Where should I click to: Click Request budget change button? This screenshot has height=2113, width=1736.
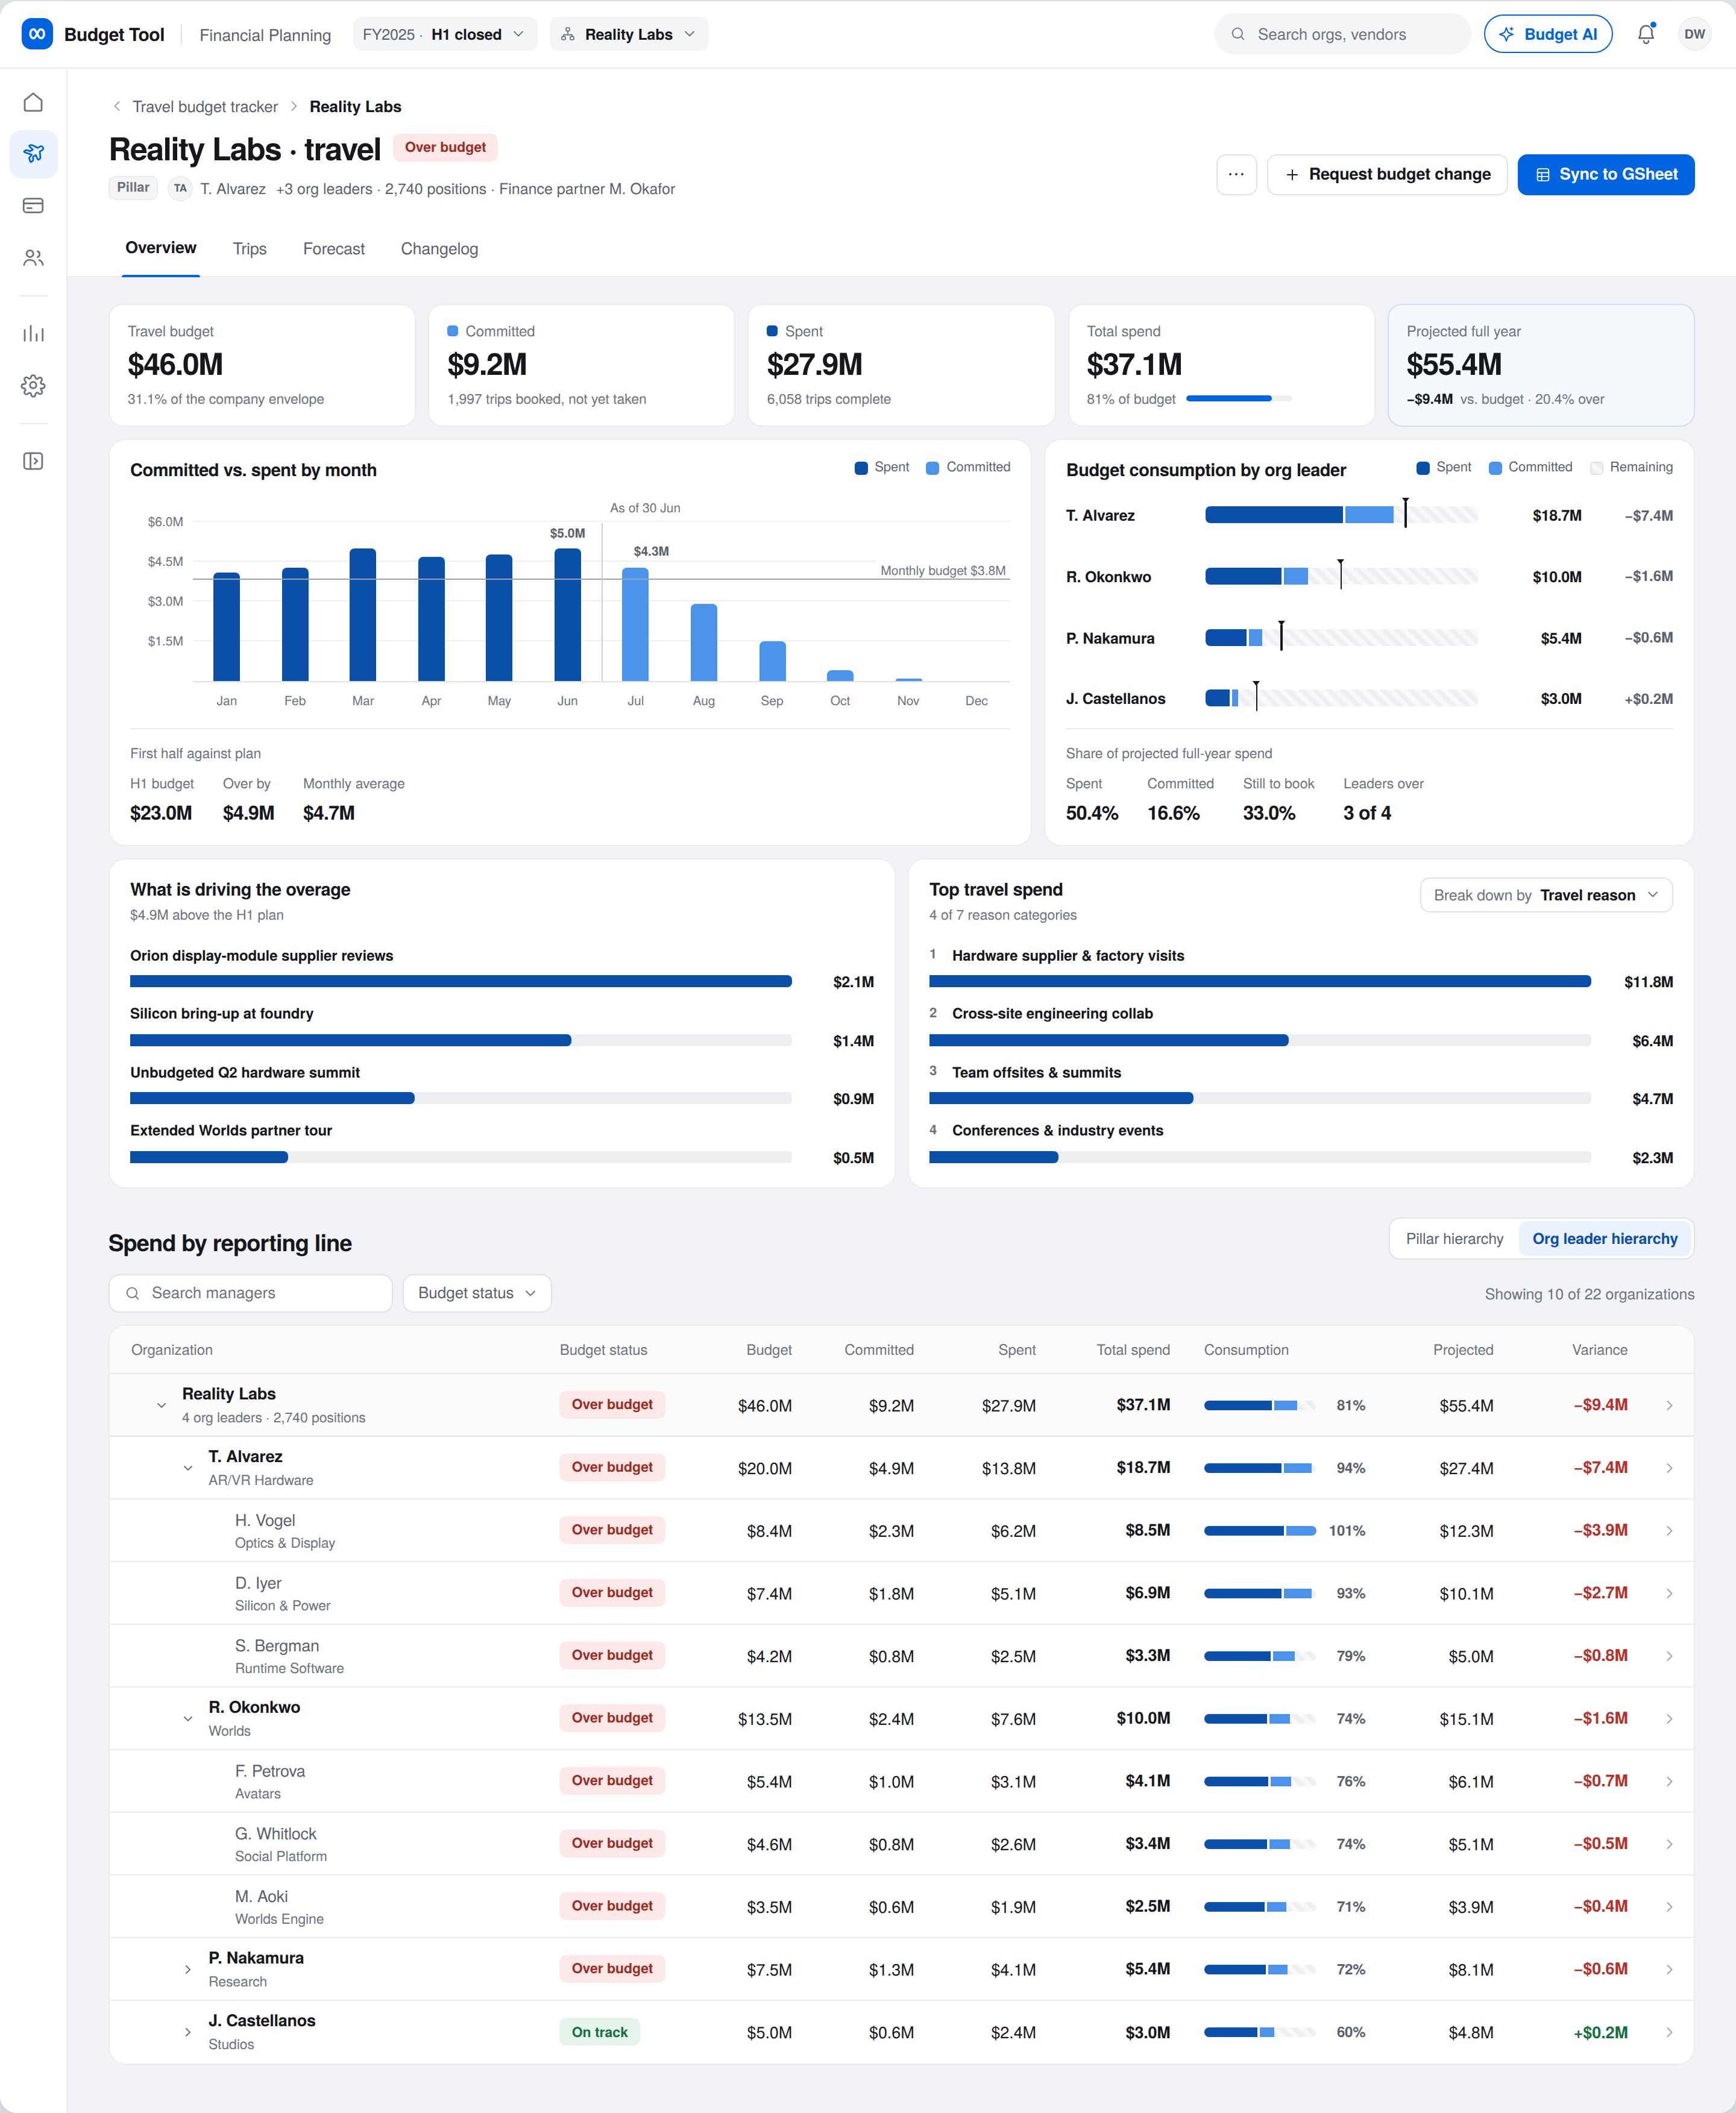pos(1387,174)
